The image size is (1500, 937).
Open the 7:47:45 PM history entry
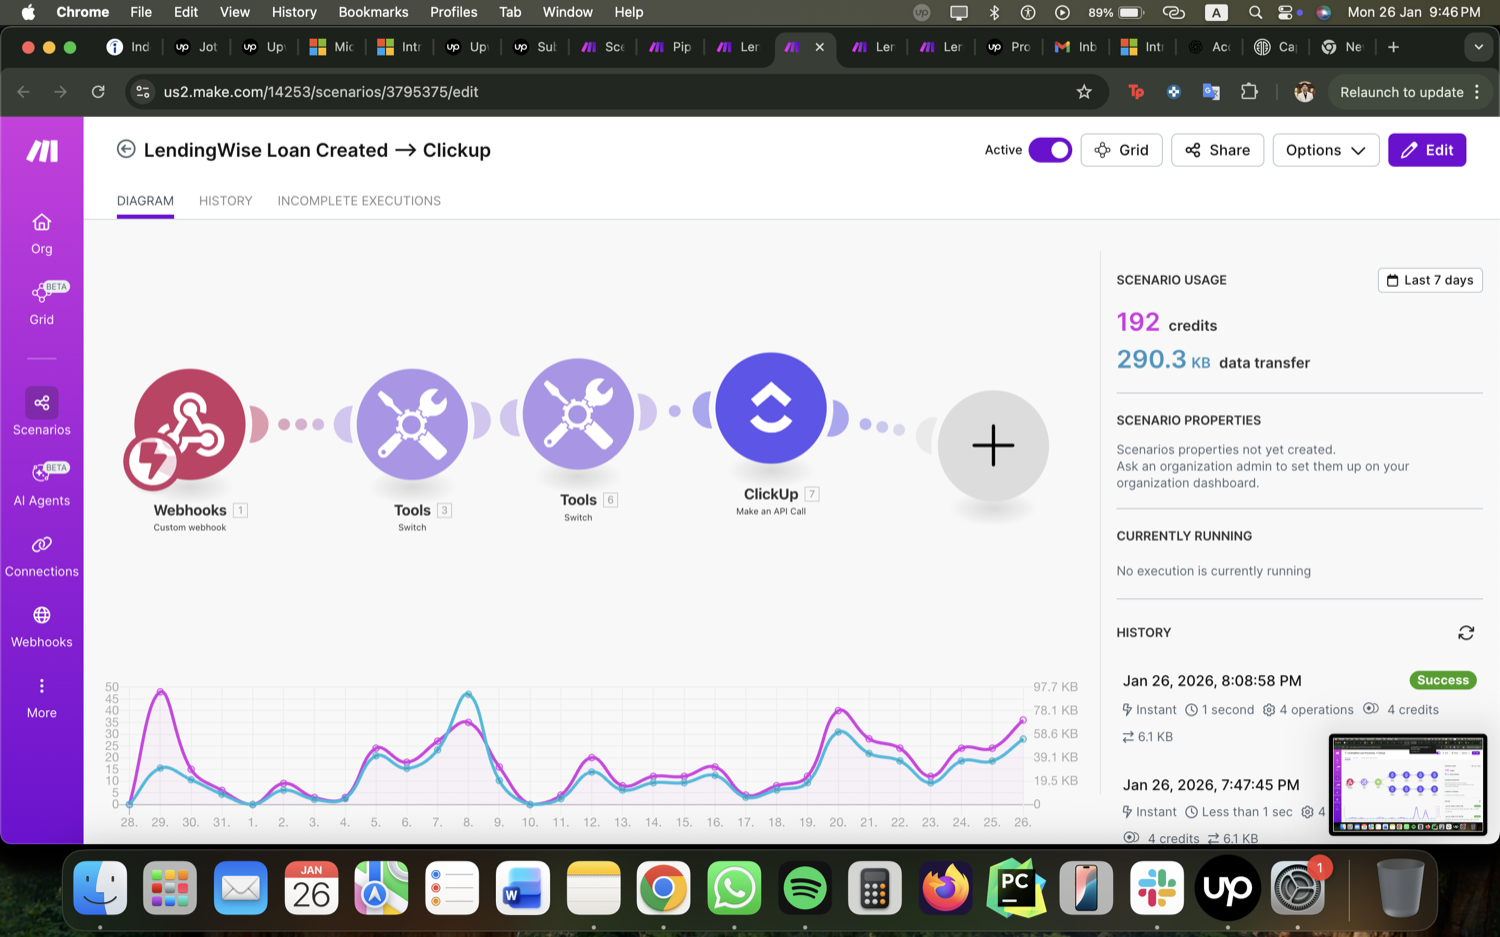(1211, 785)
